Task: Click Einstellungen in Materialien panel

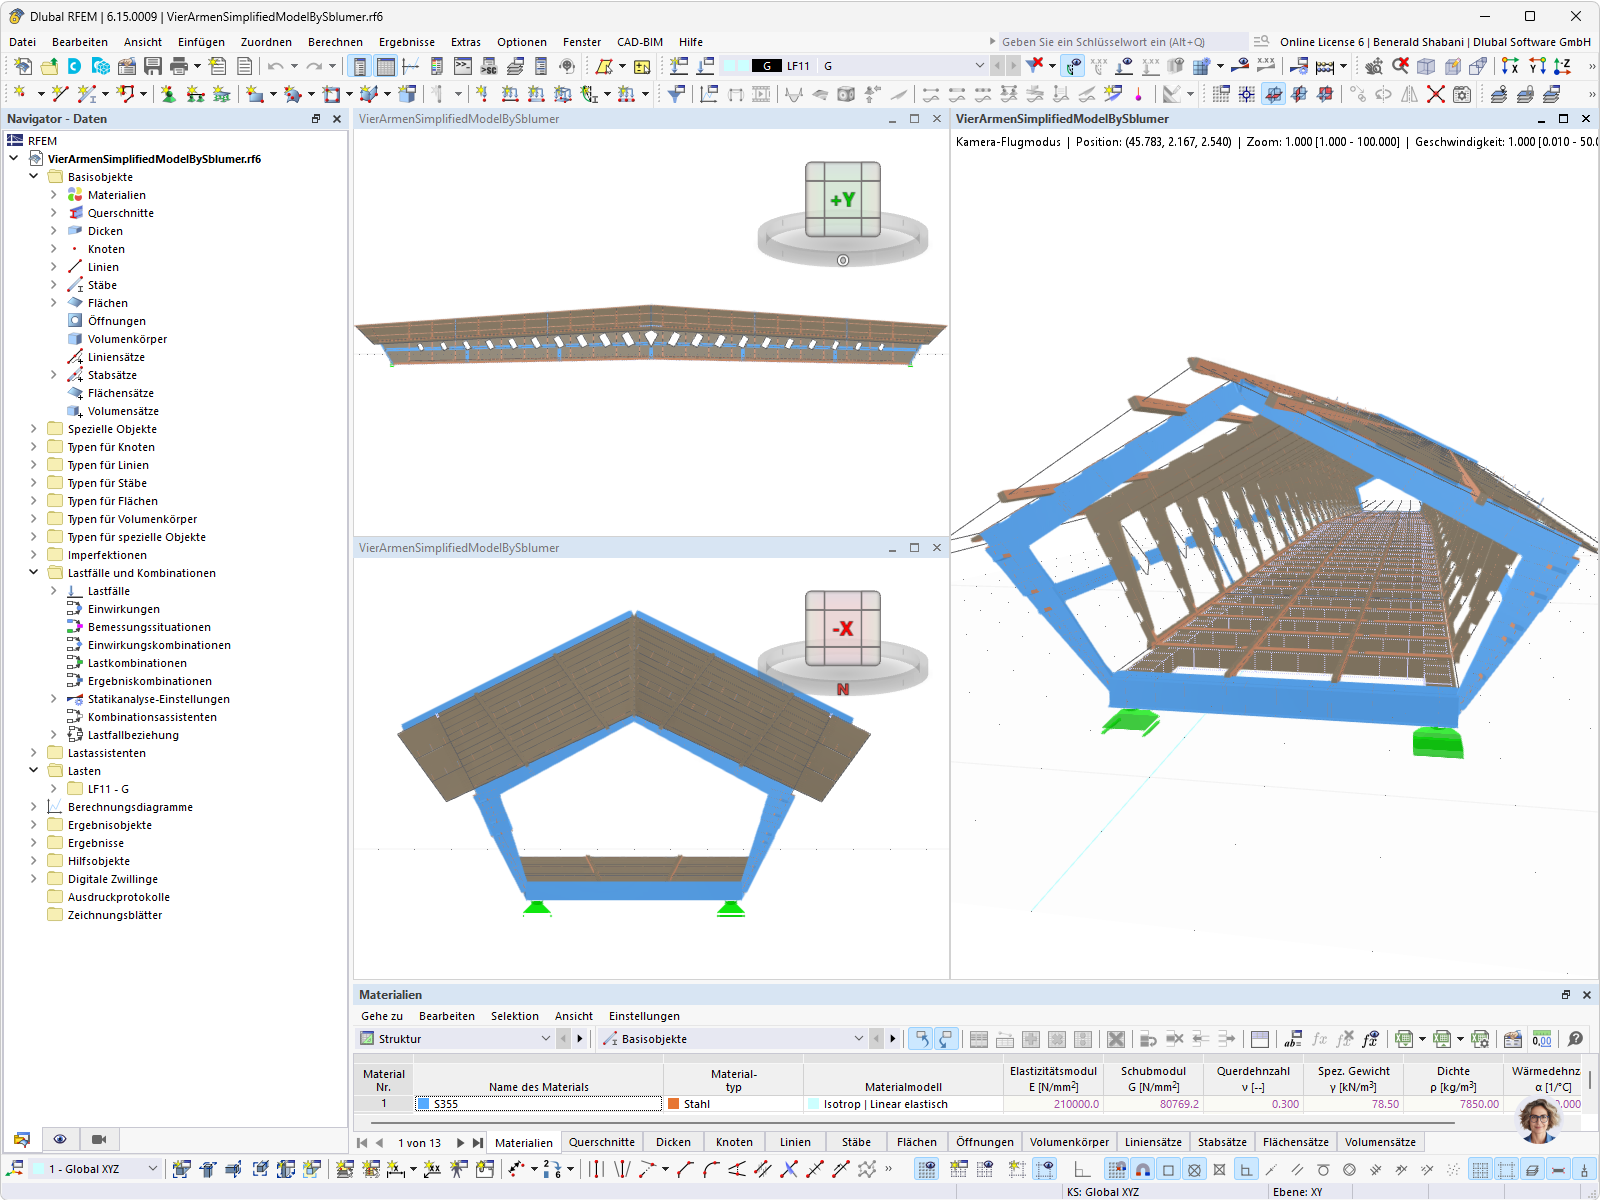Action: 644,1016
